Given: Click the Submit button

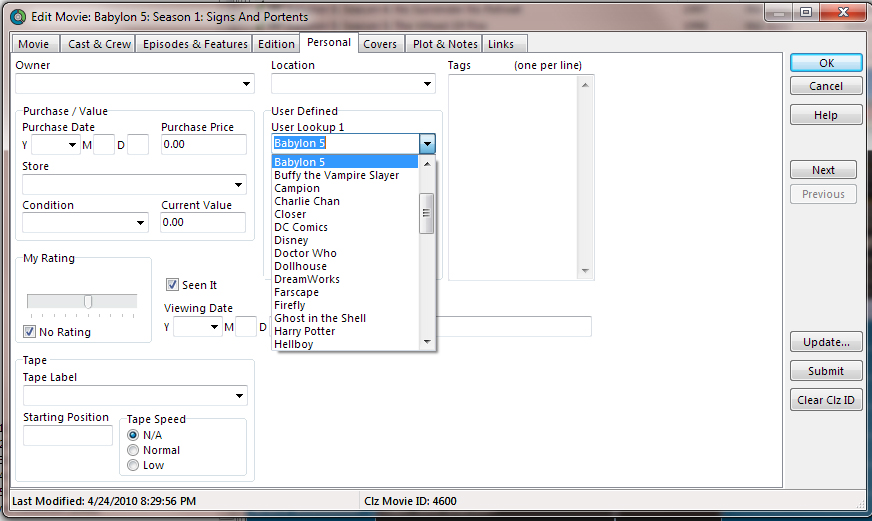Looking at the screenshot, I should coord(826,371).
